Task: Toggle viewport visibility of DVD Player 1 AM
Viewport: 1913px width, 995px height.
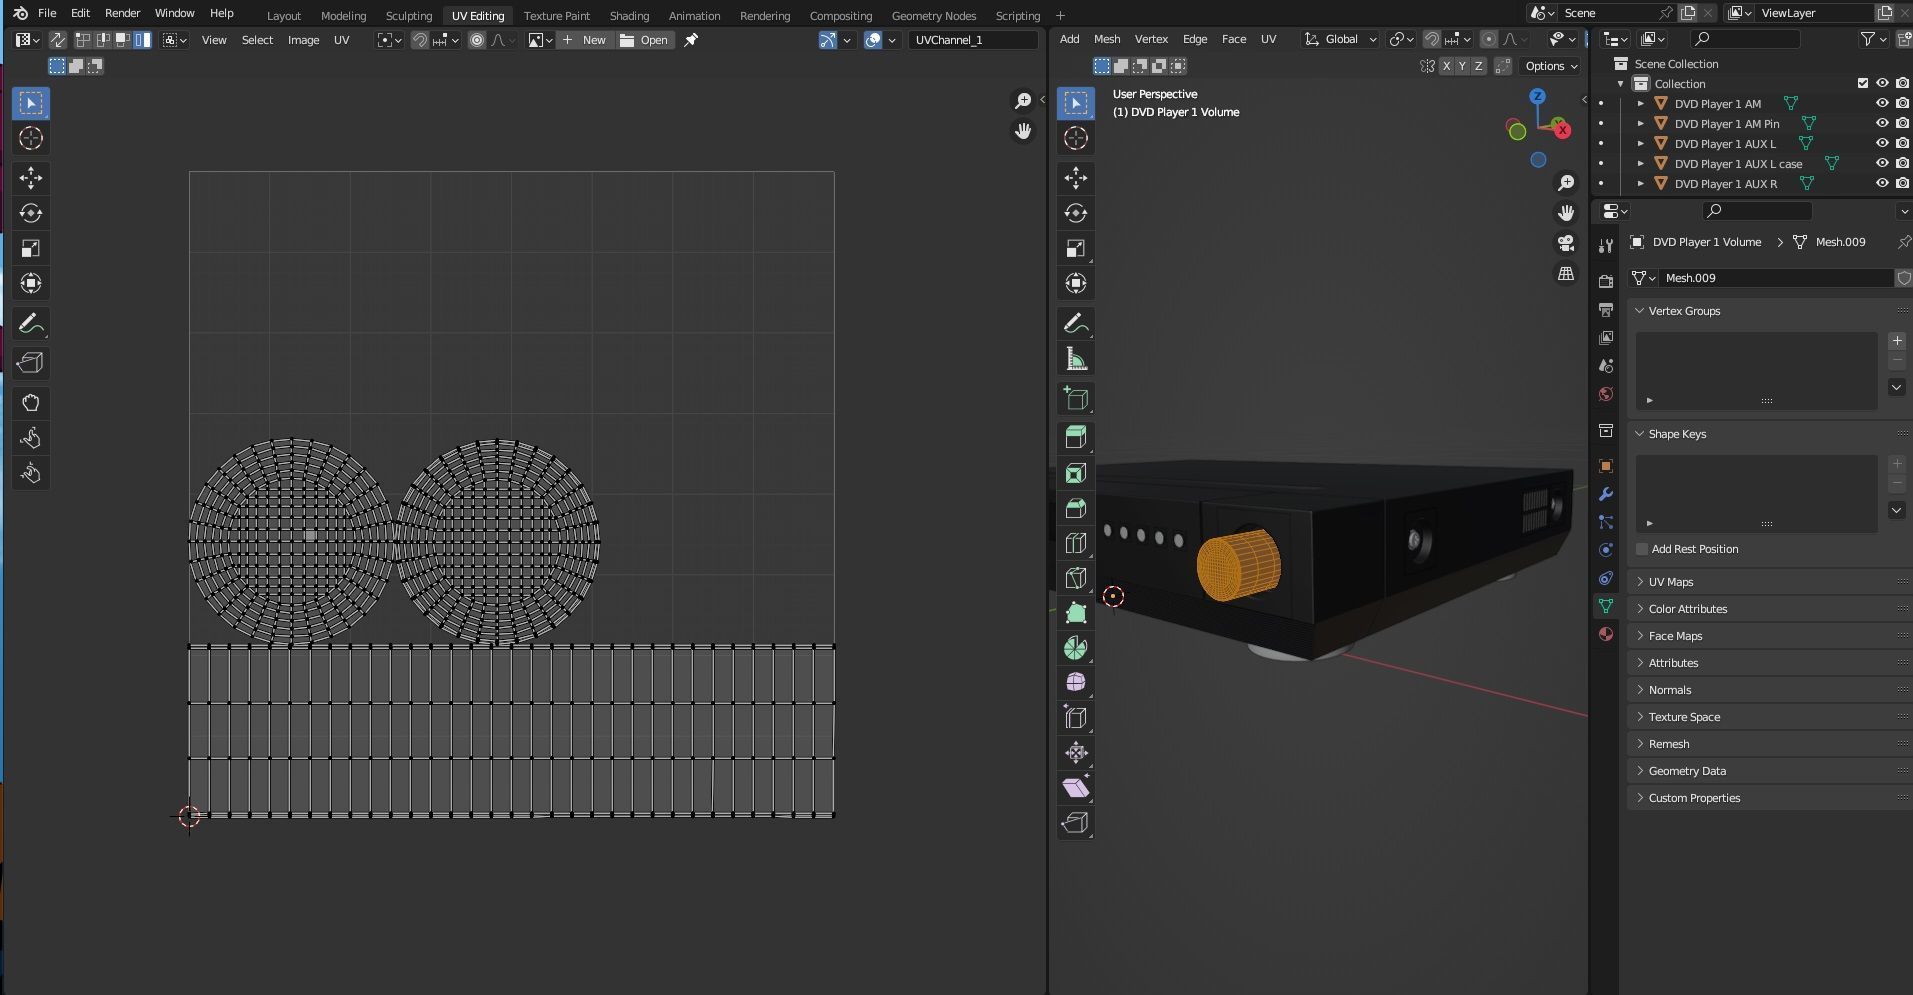Action: 1882,103
